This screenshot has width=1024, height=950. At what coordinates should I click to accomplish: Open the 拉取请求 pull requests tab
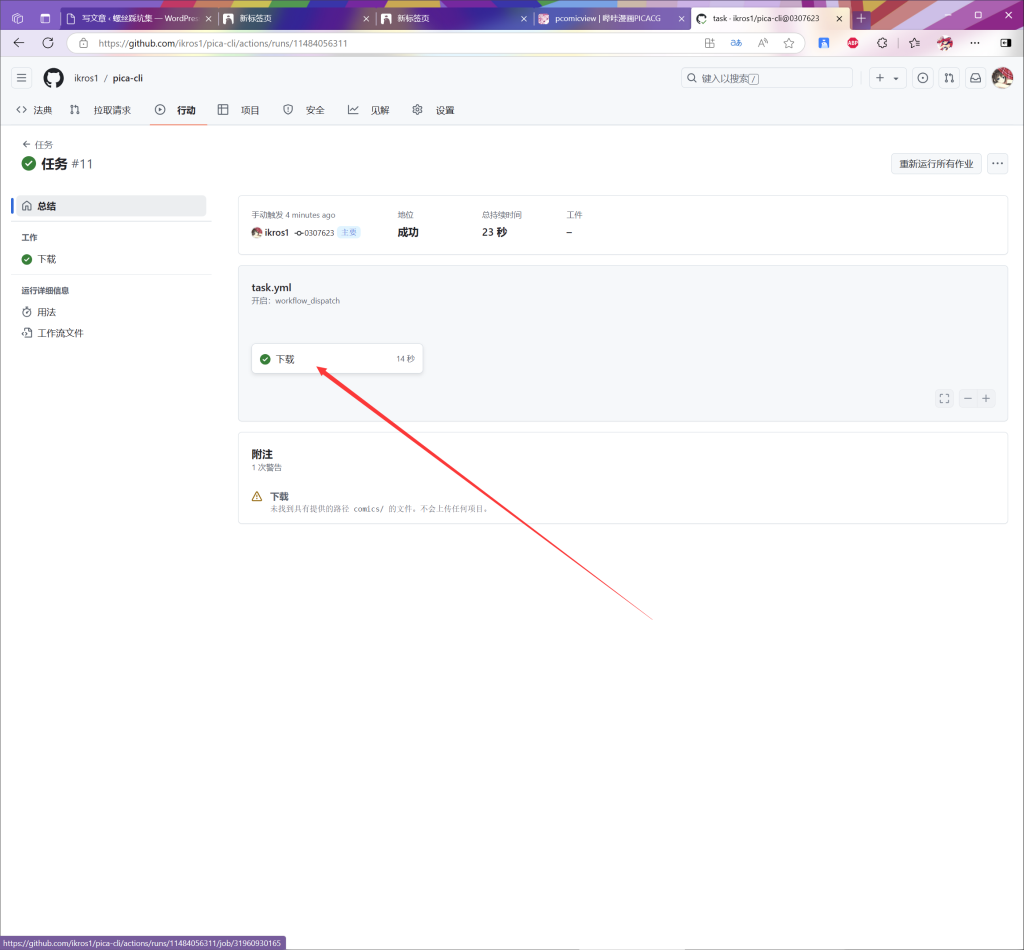click(x=101, y=110)
